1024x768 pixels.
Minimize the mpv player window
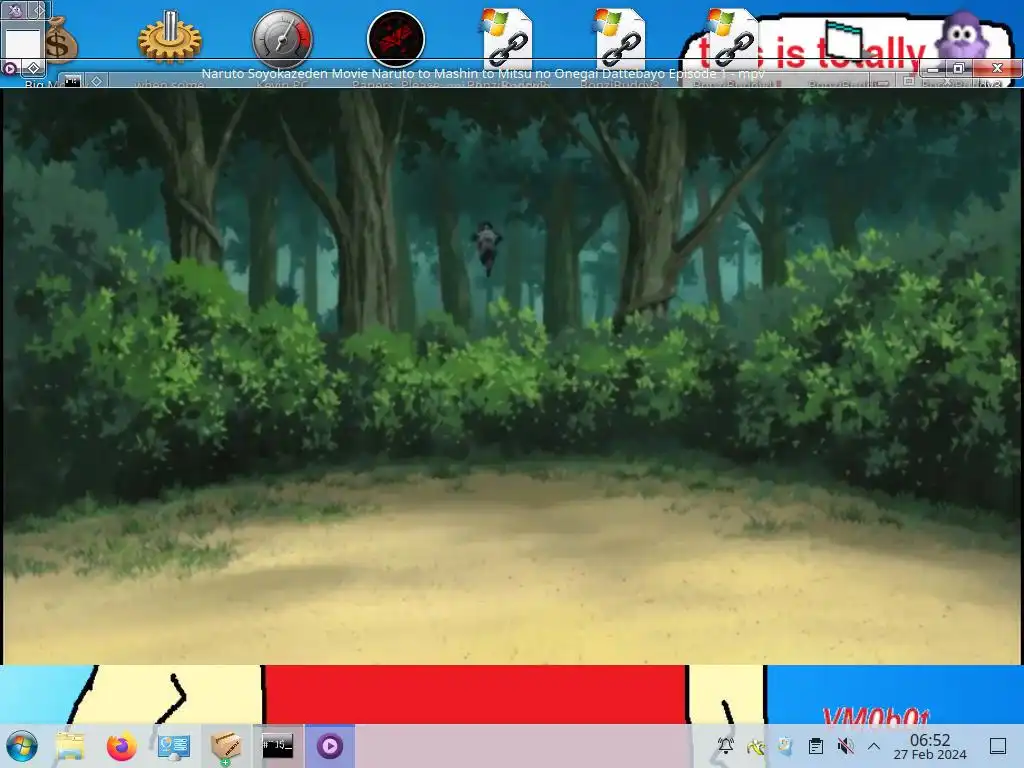[x=934, y=68]
